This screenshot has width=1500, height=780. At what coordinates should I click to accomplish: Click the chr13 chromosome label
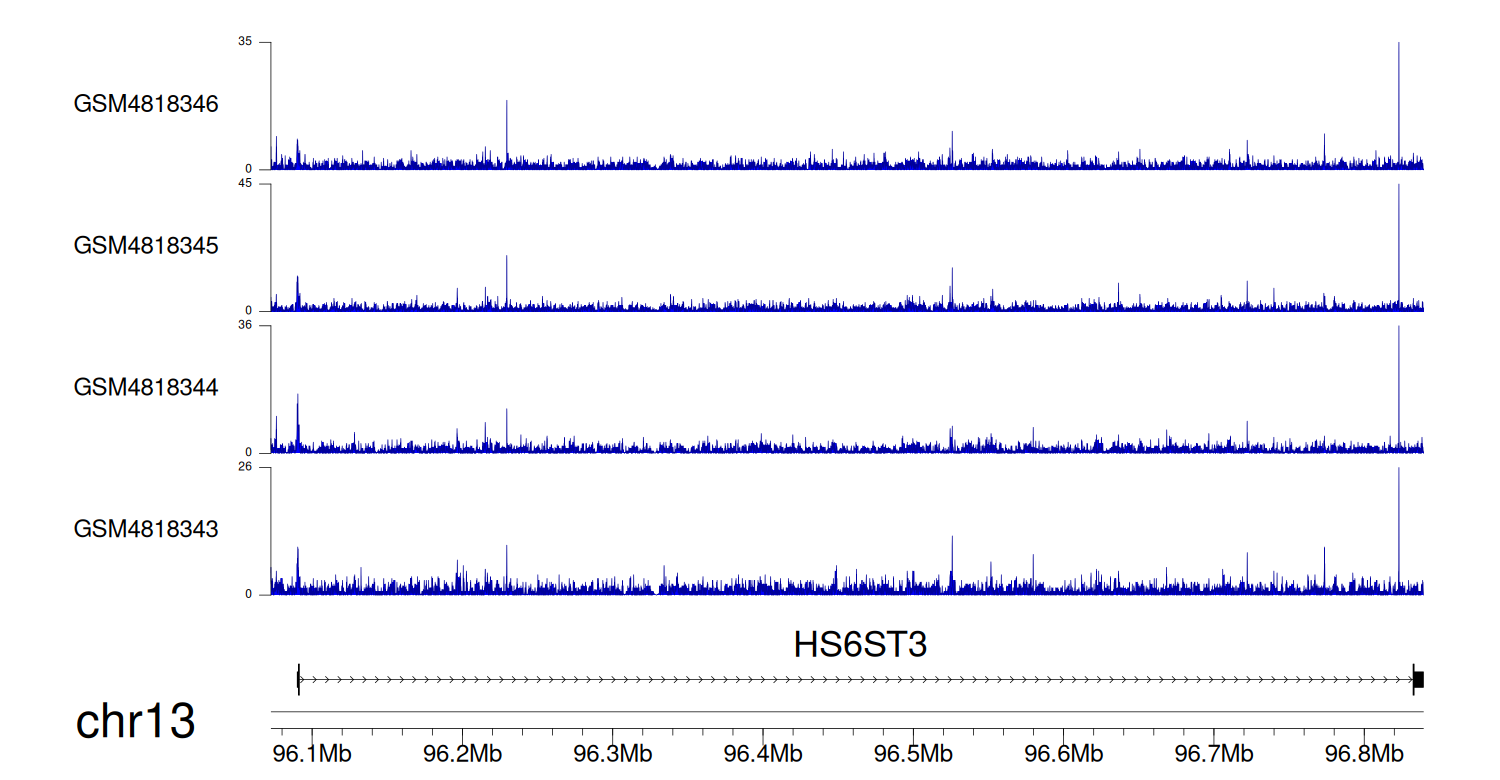click(135, 722)
